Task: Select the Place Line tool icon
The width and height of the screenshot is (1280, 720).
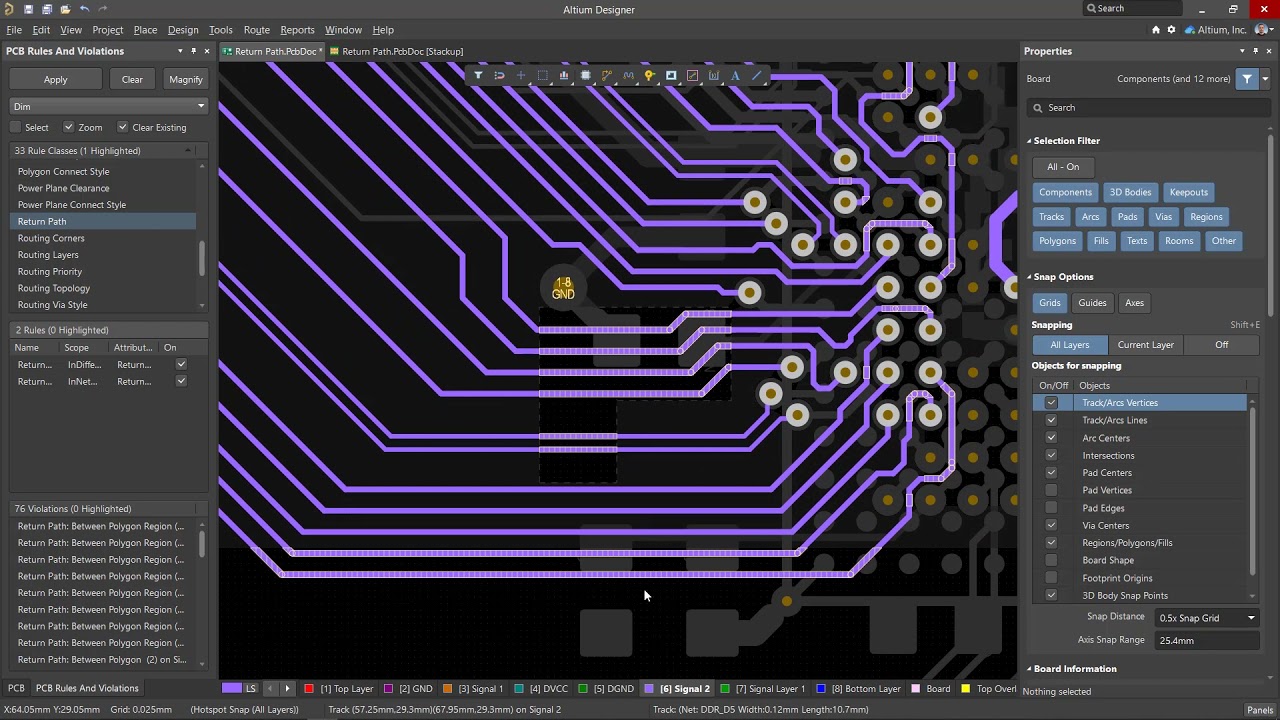Action: [x=757, y=75]
